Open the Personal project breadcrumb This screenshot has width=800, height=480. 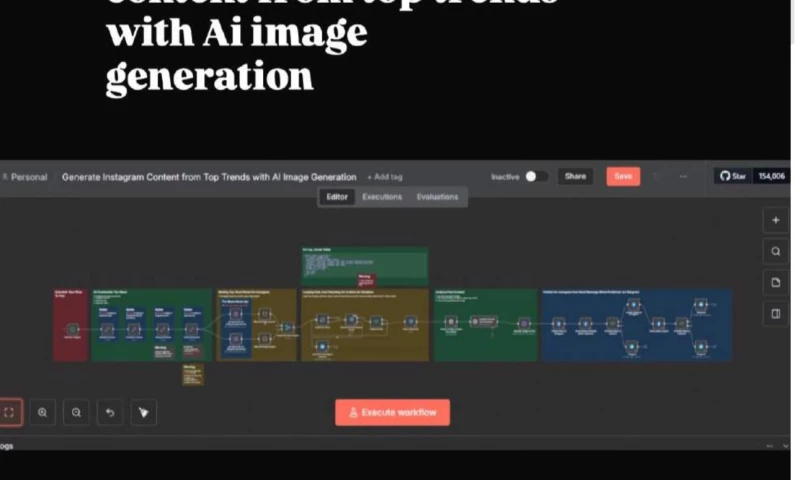click(24, 177)
